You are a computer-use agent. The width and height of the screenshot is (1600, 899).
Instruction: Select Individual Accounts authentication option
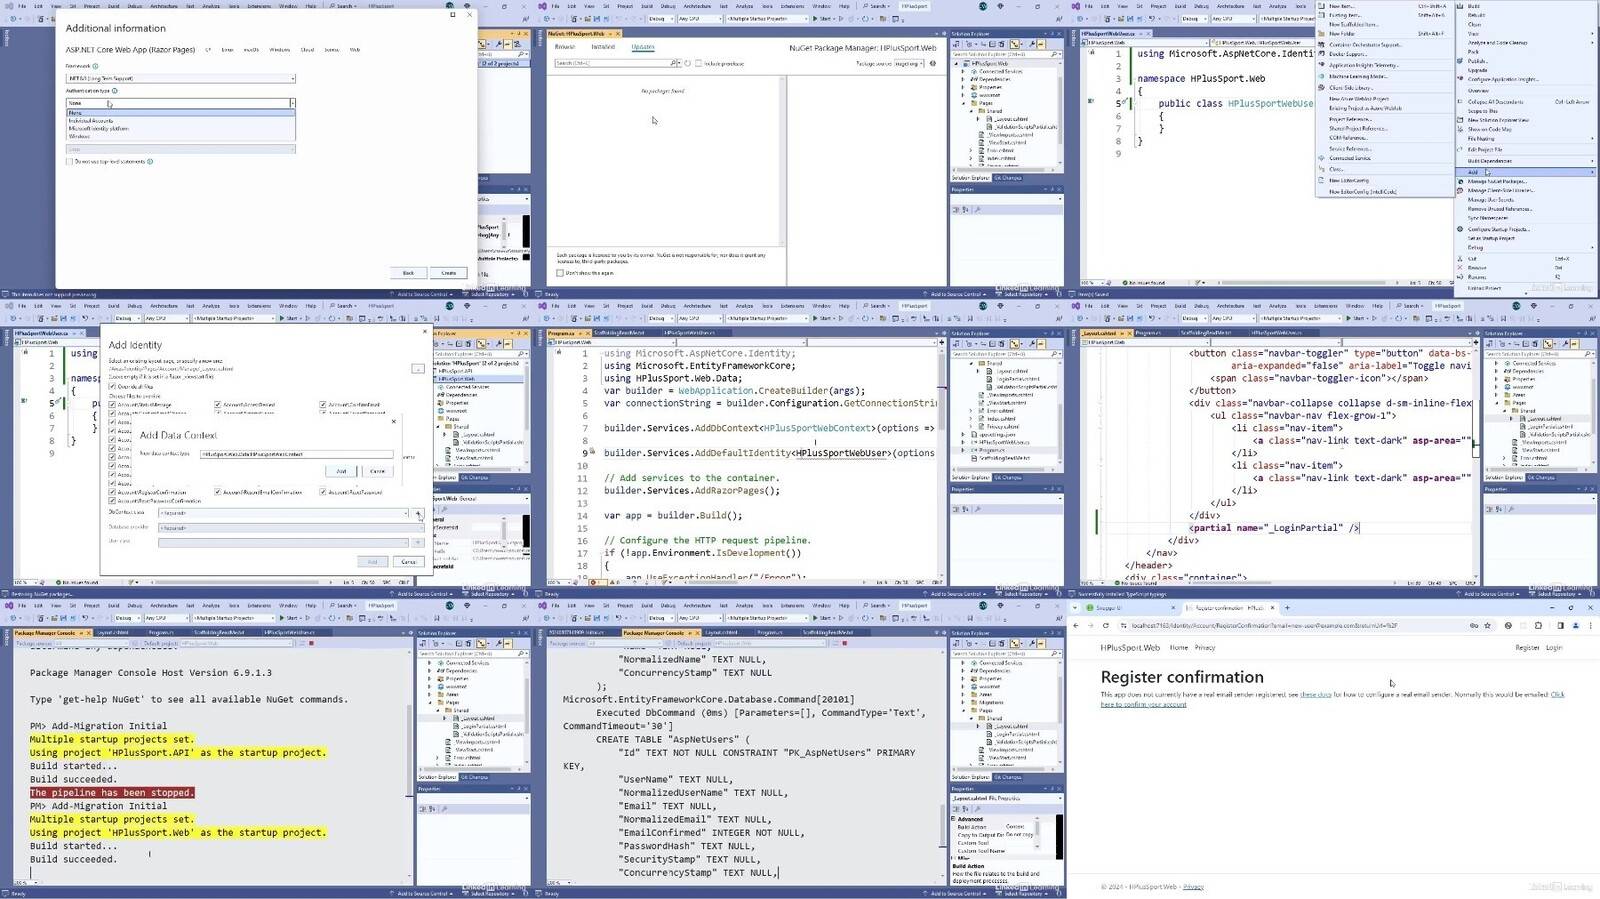click(x=91, y=121)
